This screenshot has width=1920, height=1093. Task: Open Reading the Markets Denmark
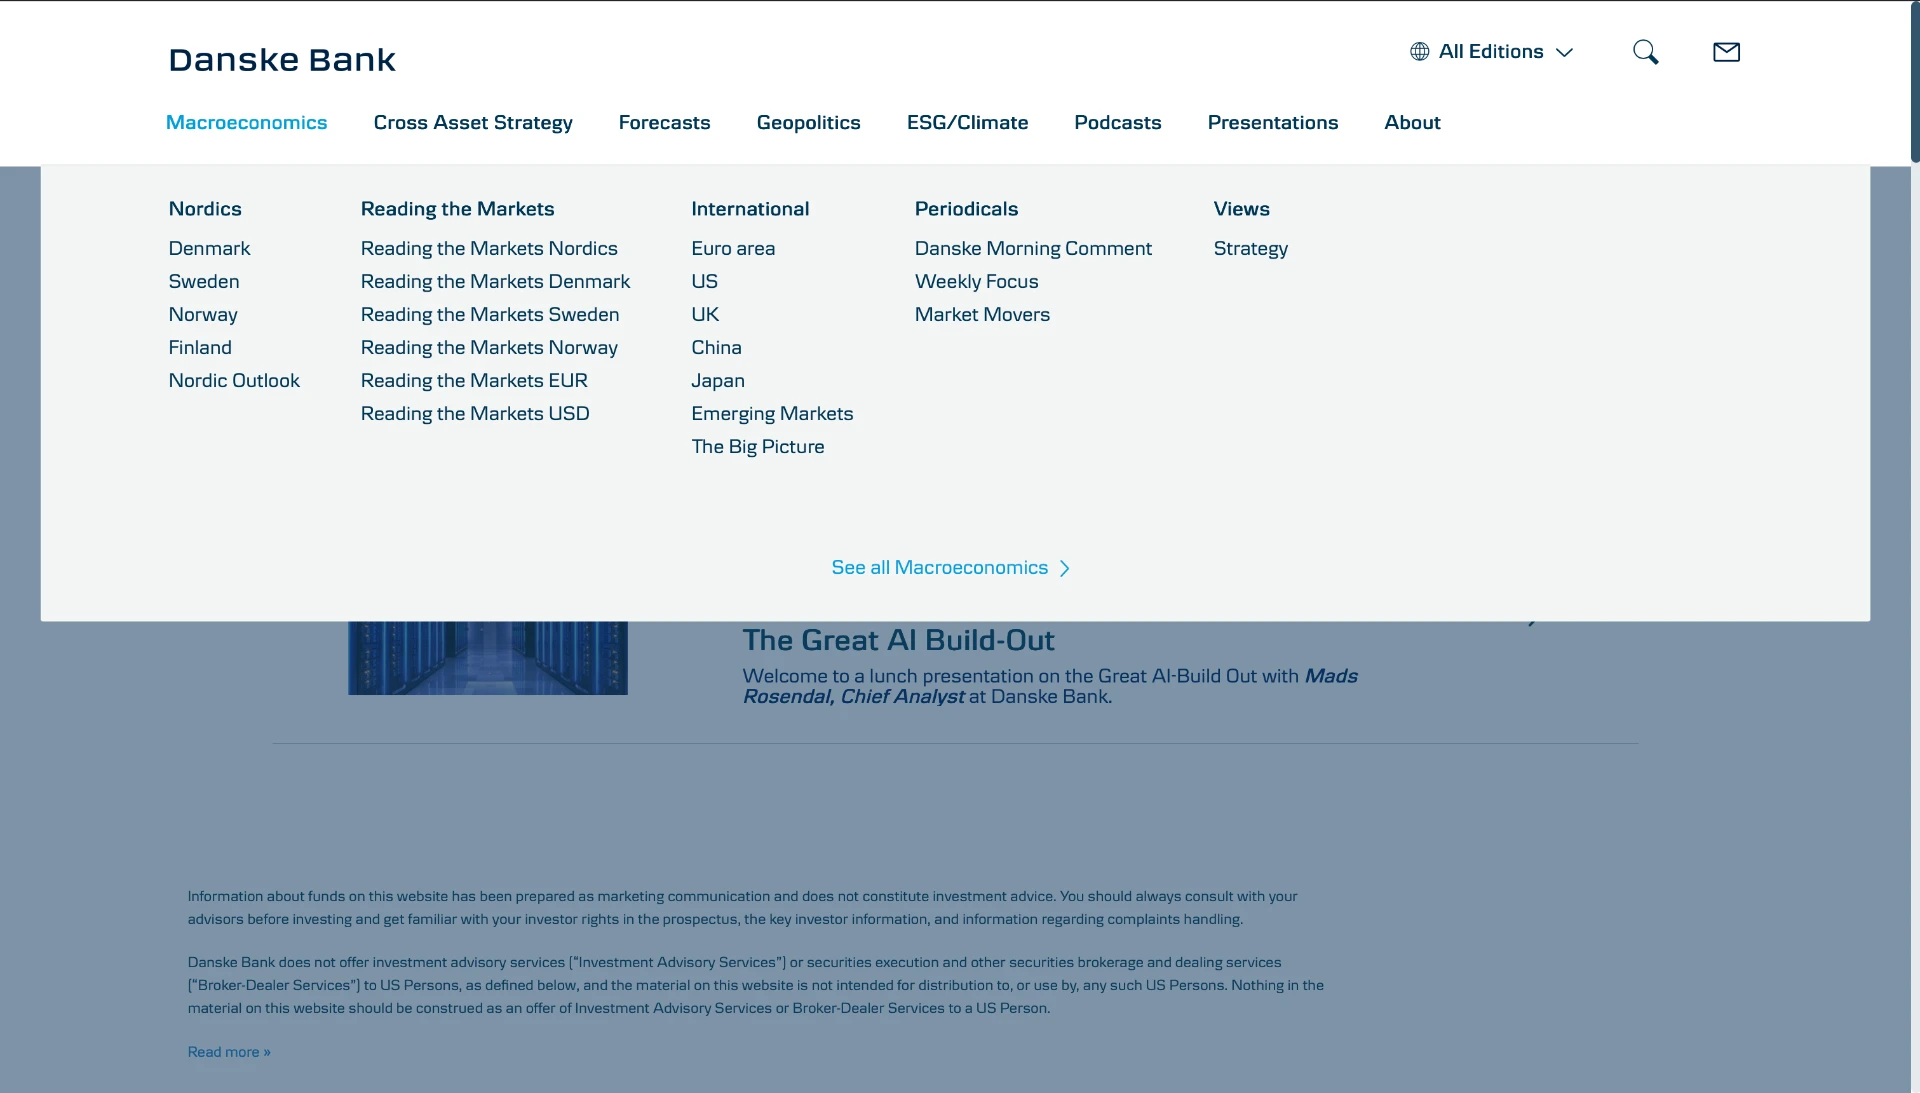tap(495, 281)
